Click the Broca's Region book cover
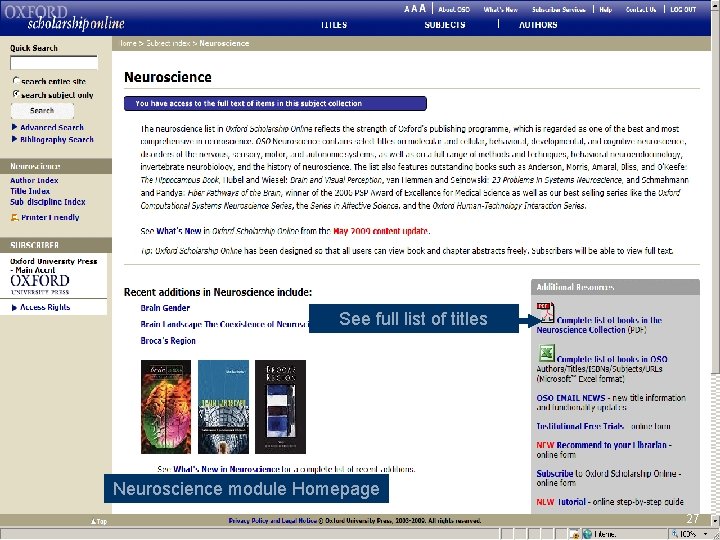 coord(281,407)
